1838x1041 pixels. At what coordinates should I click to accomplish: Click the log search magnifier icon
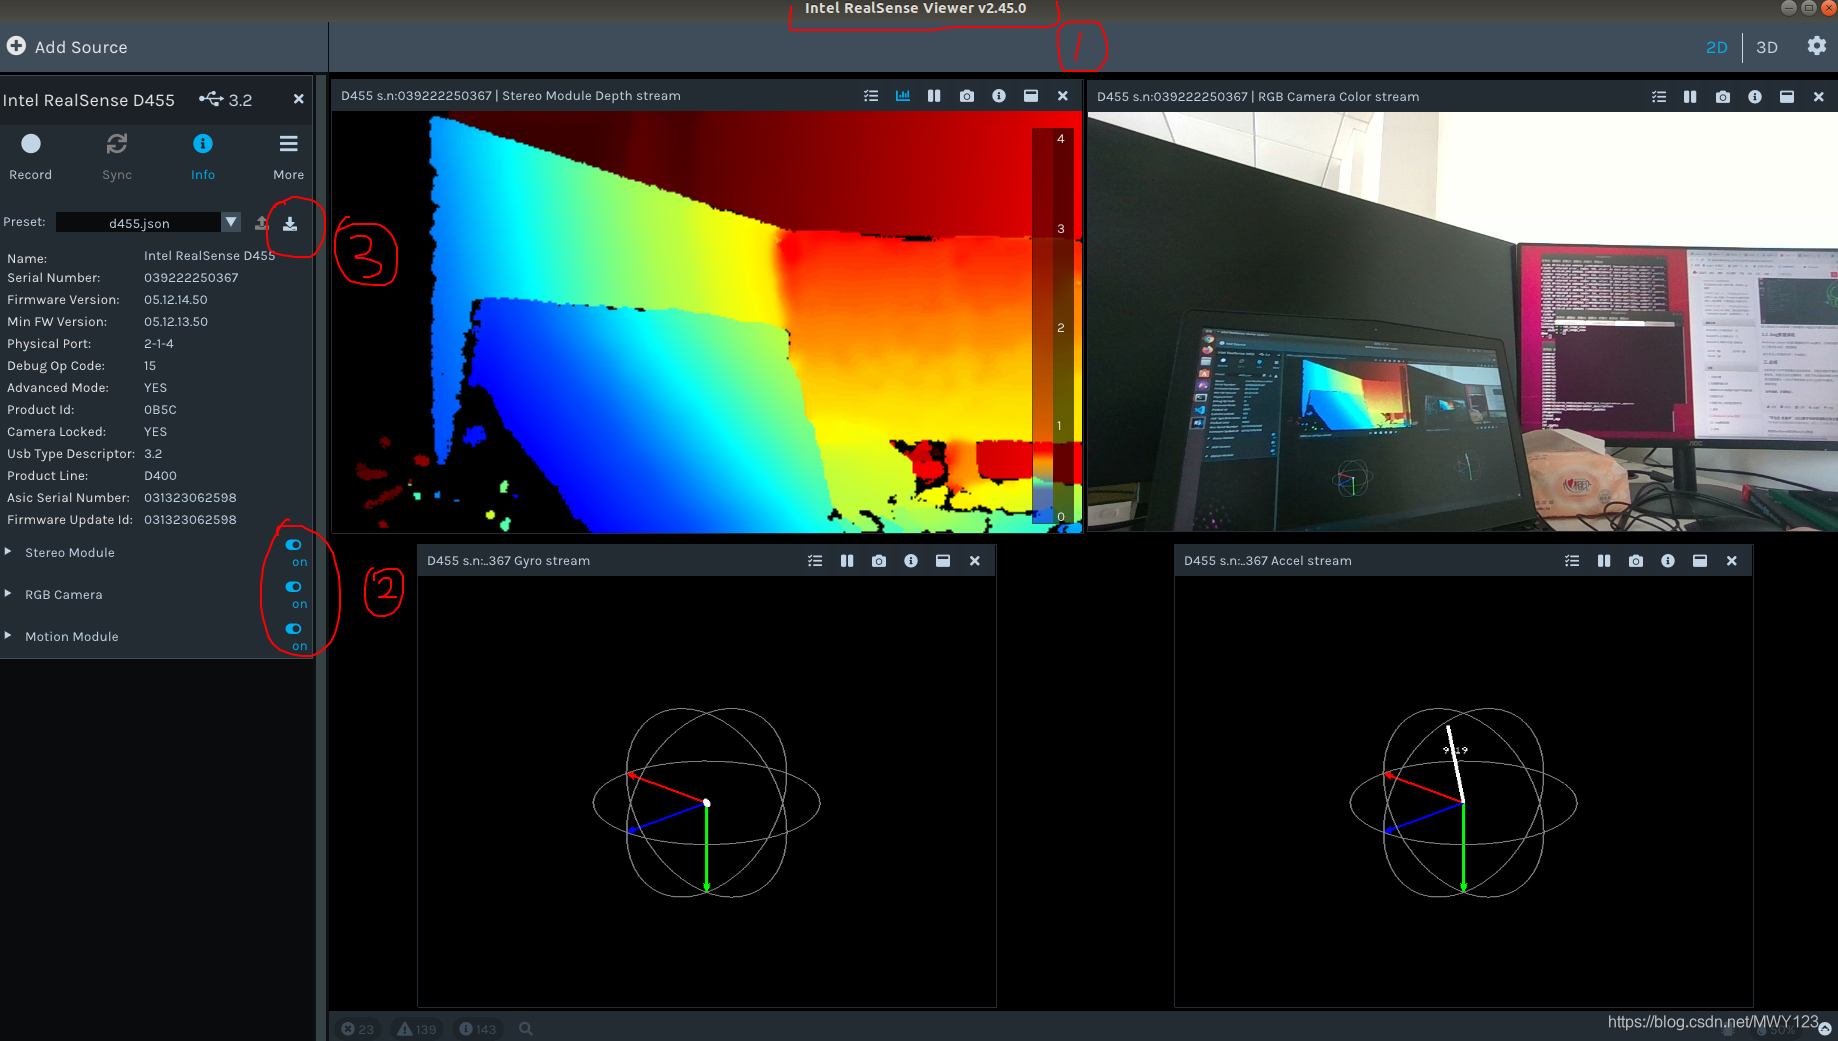(526, 1029)
